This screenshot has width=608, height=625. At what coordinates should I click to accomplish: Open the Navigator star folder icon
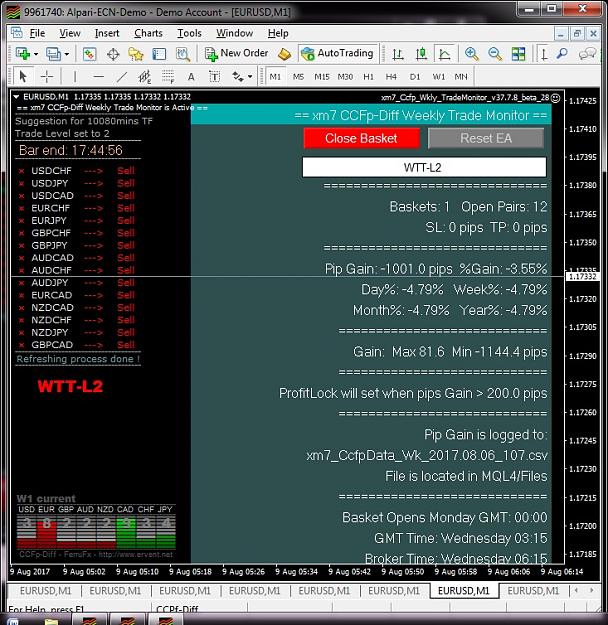136,54
